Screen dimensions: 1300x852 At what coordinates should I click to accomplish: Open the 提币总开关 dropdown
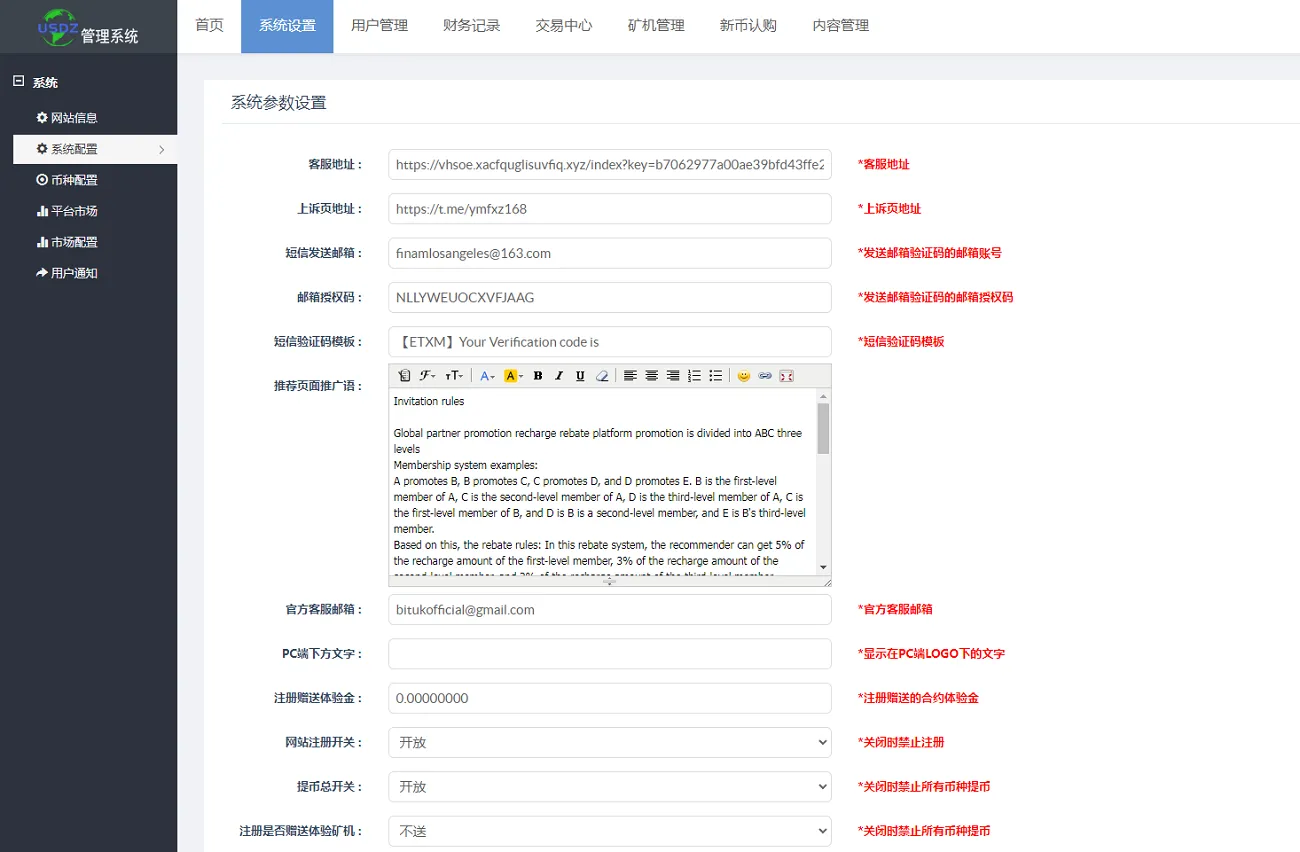point(610,786)
